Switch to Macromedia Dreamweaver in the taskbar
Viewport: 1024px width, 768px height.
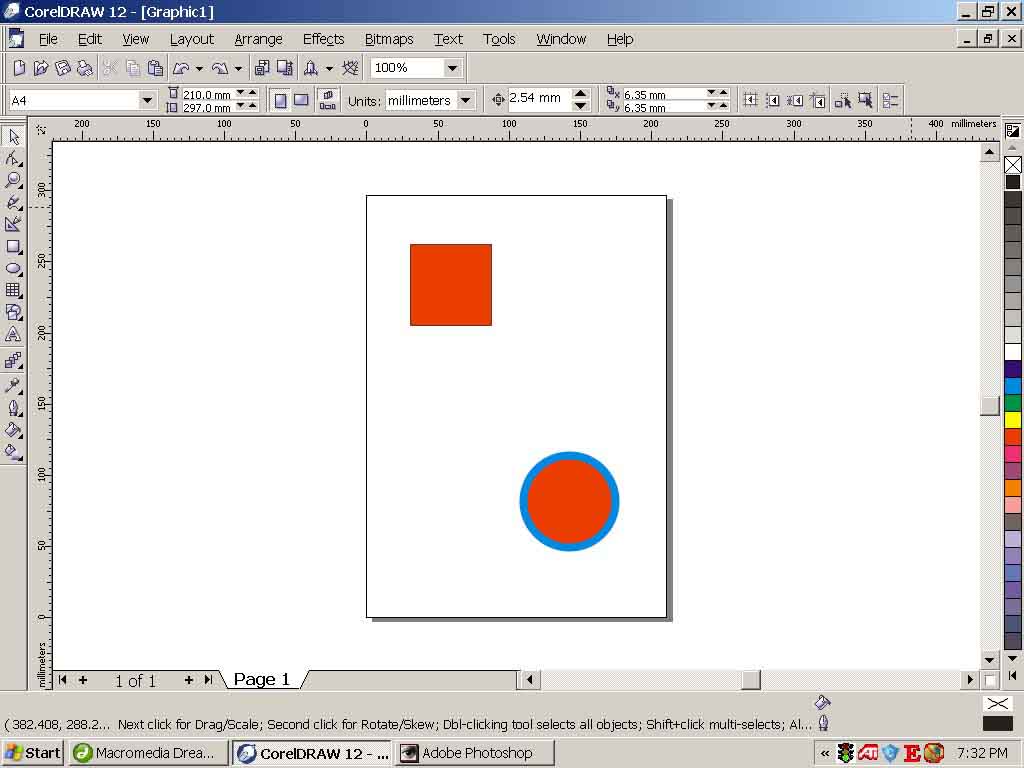click(x=148, y=753)
